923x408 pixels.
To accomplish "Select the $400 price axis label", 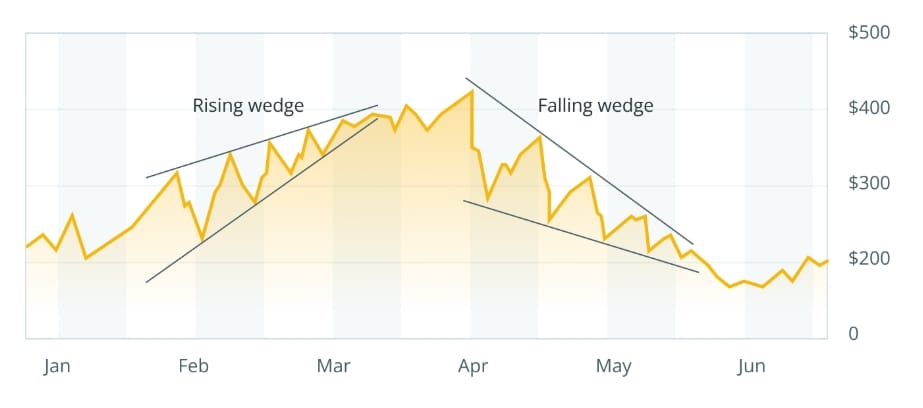I will [x=869, y=108].
